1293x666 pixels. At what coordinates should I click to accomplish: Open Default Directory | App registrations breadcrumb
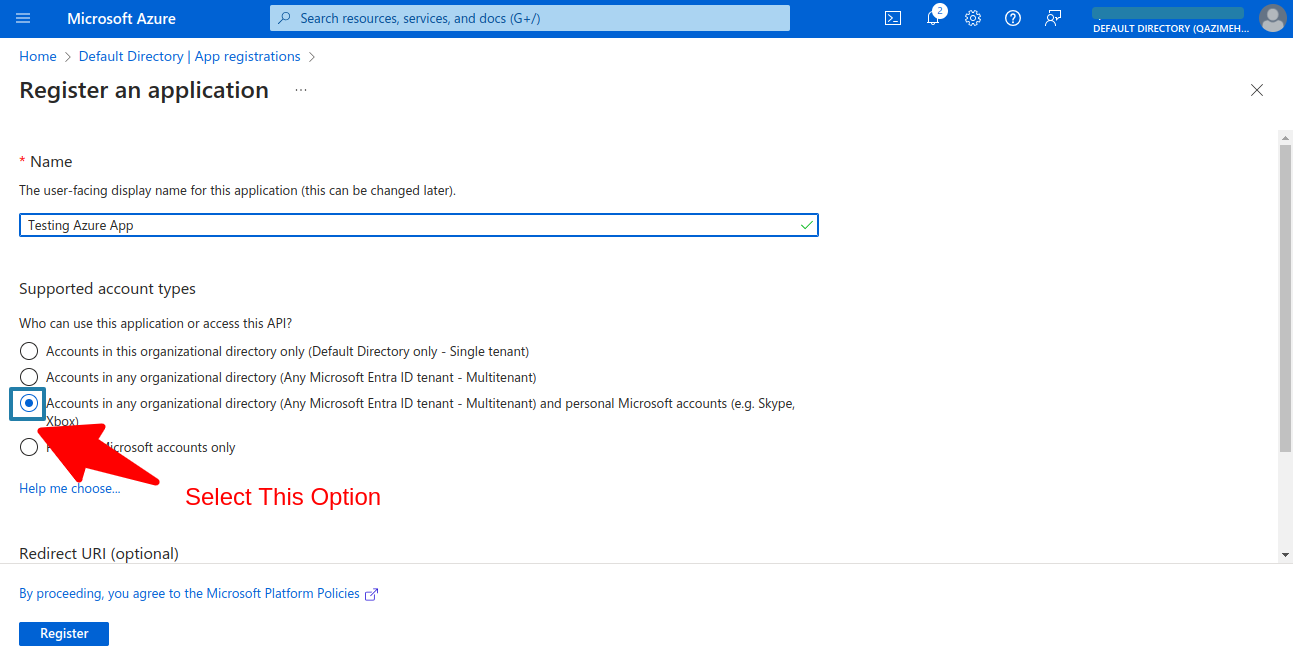(x=190, y=57)
